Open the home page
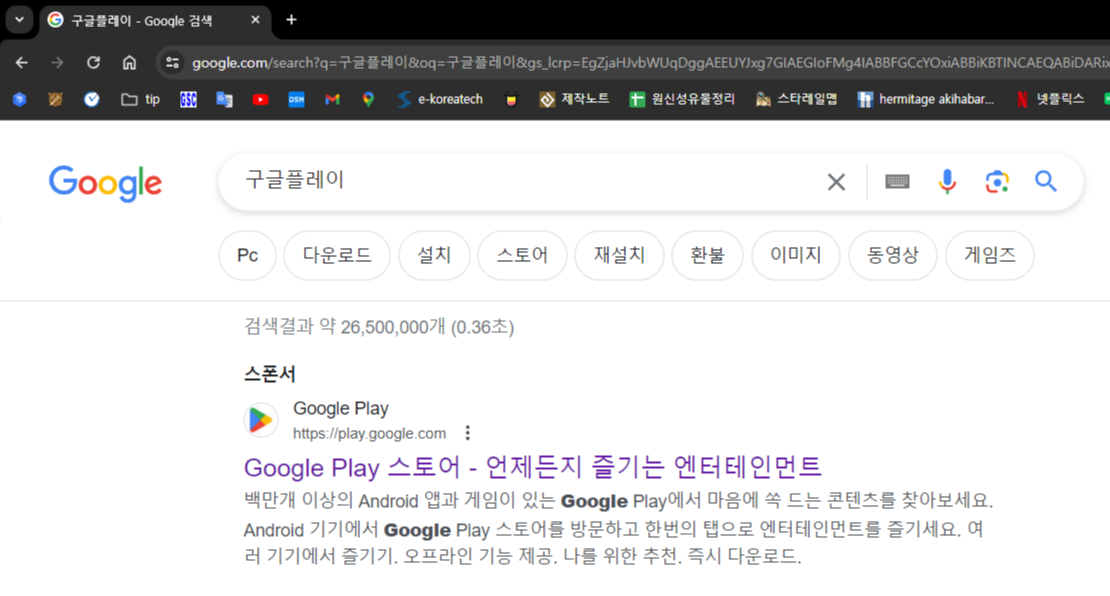 pyautogui.click(x=129, y=63)
